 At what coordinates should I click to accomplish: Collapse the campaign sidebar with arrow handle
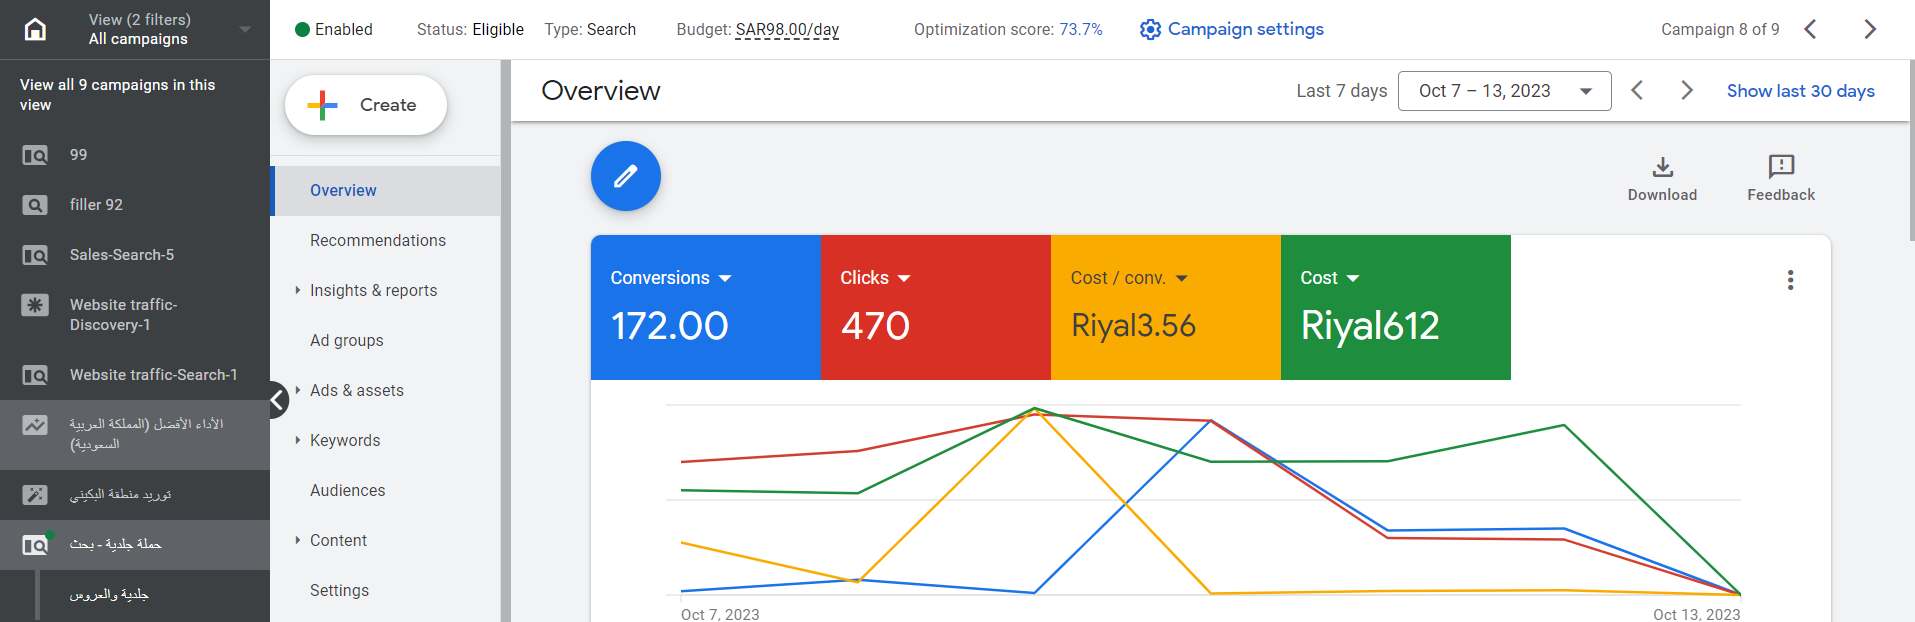(278, 401)
